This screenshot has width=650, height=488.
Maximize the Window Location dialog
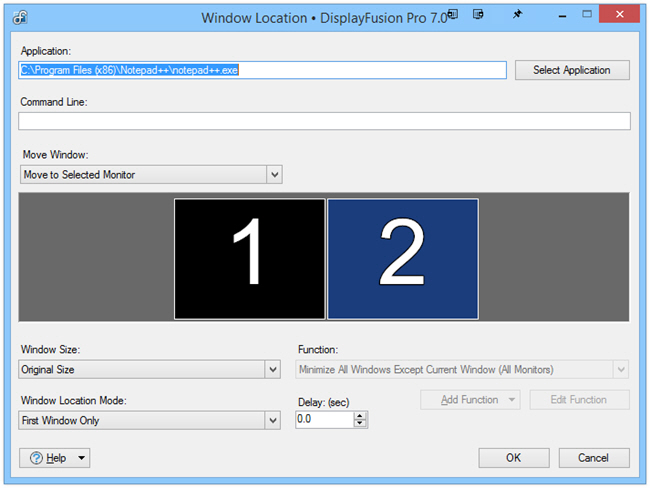587,15
